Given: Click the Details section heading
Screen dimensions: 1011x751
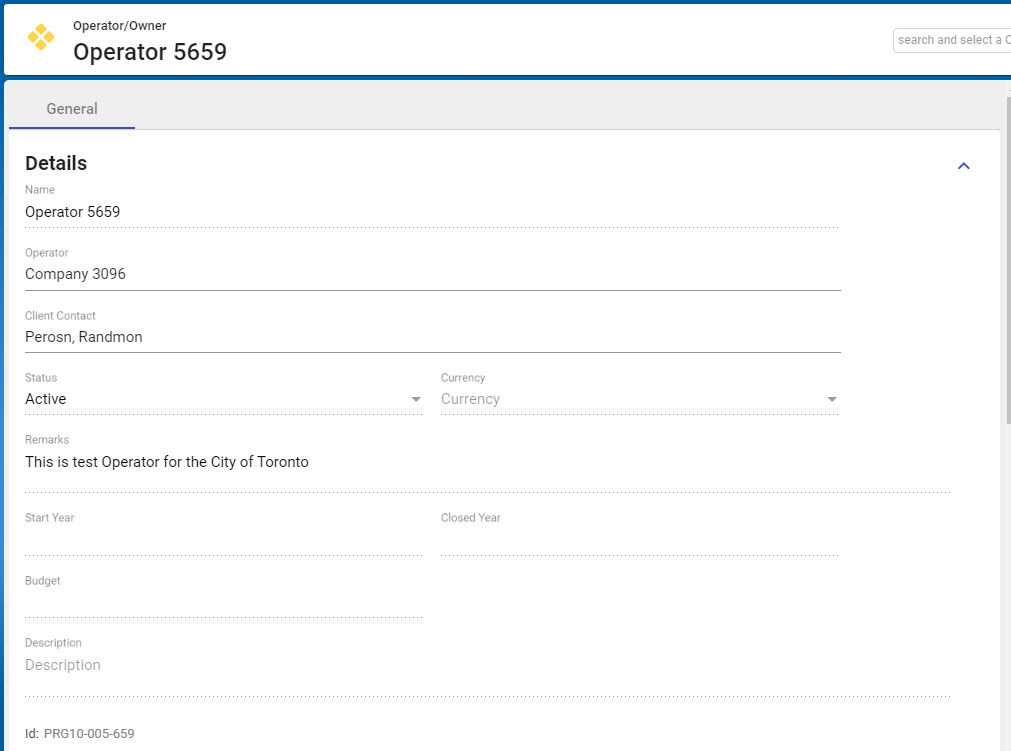Looking at the screenshot, I should click(56, 163).
